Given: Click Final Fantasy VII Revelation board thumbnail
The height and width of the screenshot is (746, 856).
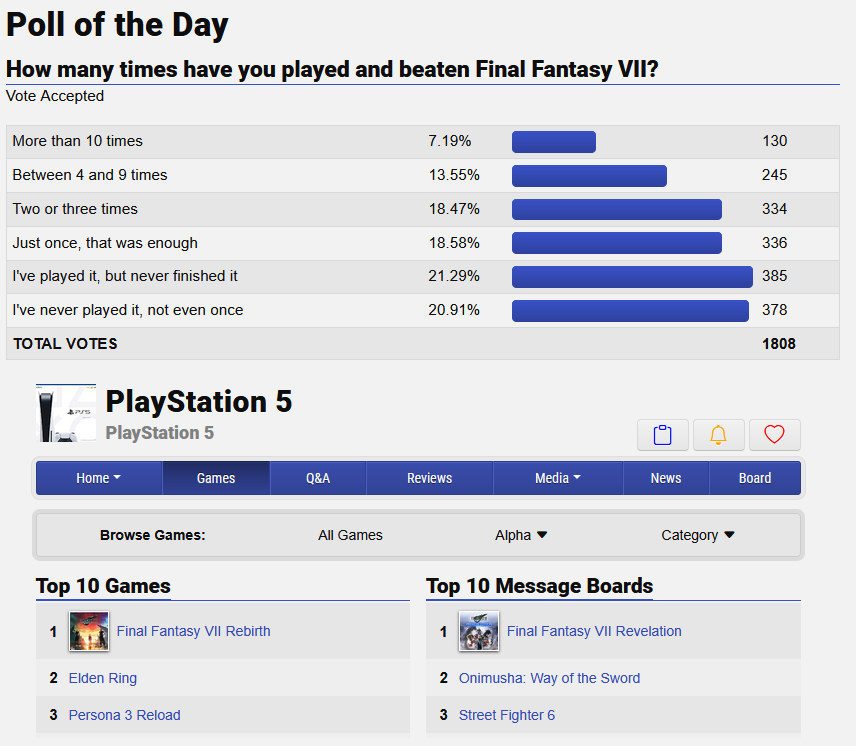Looking at the screenshot, I should click(479, 631).
